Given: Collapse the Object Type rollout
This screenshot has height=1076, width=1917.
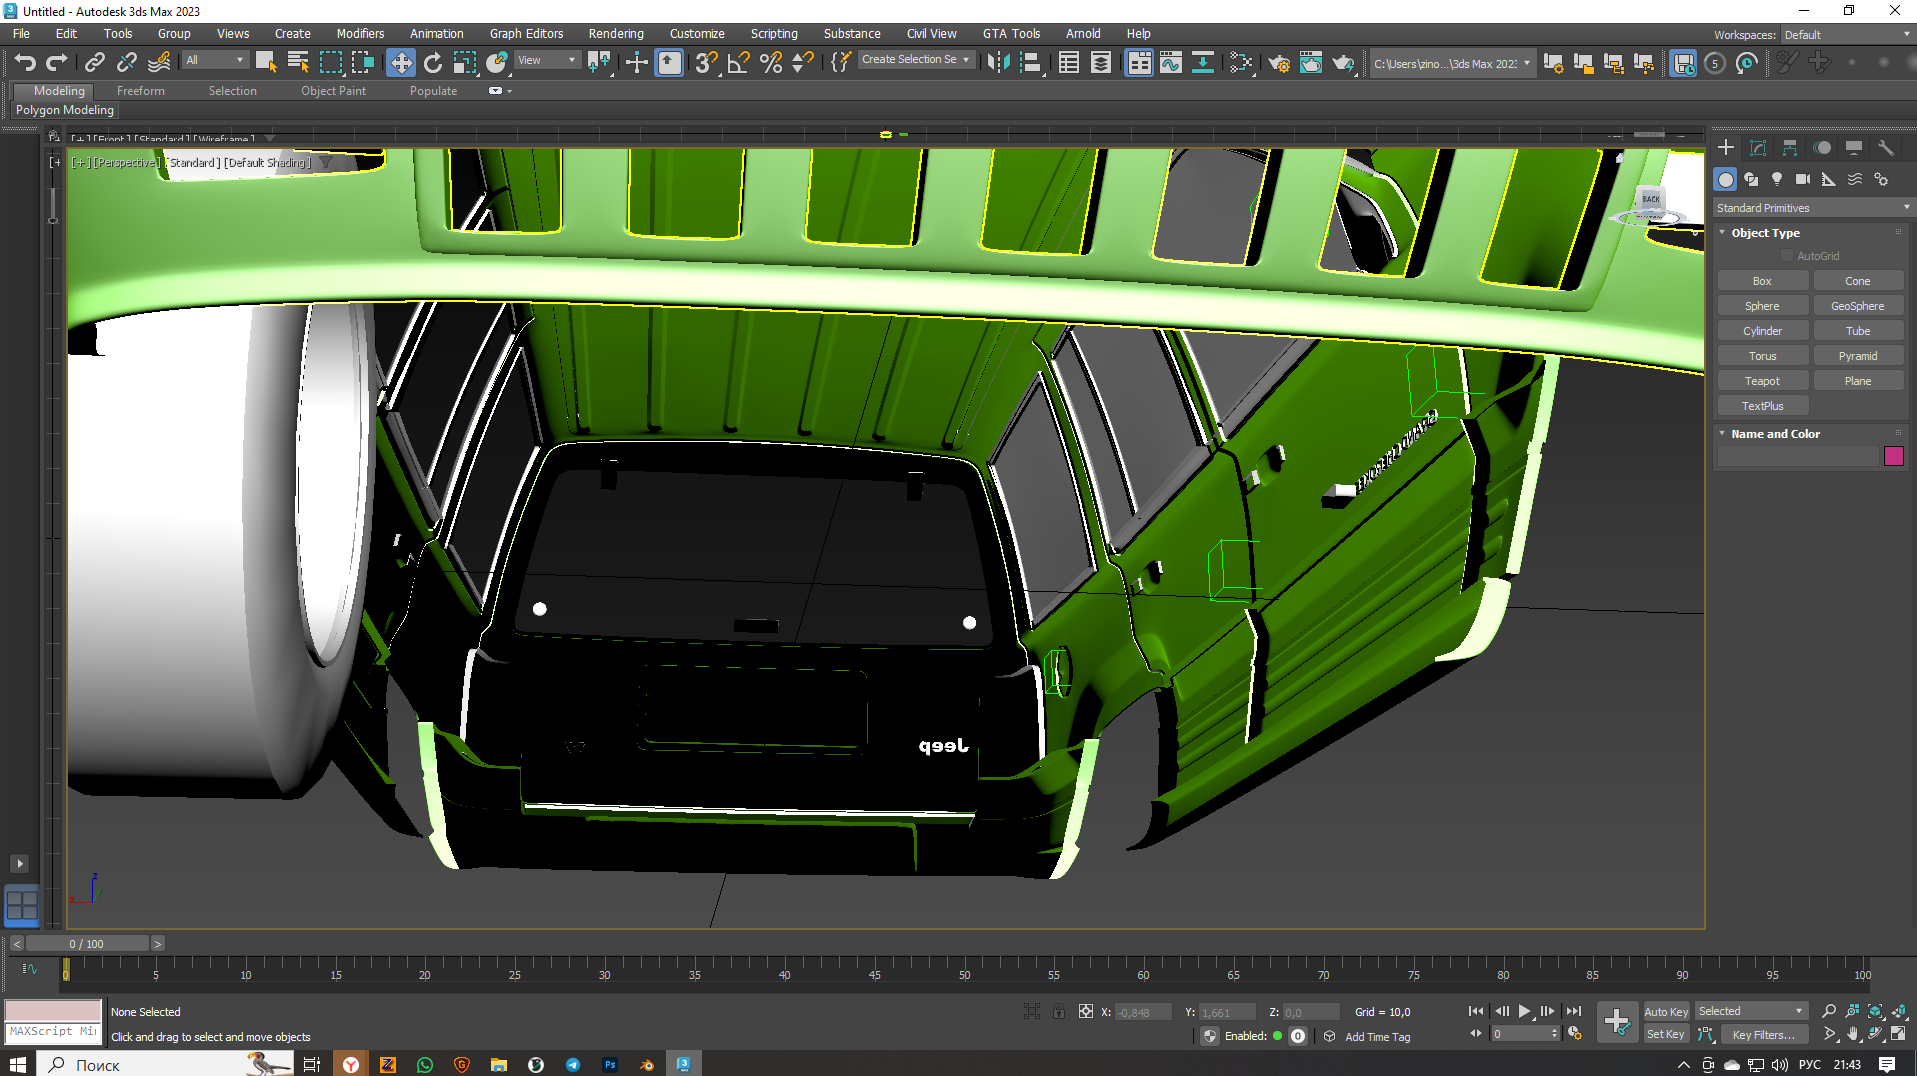Looking at the screenshot, I should click(x=1765, y=233).
